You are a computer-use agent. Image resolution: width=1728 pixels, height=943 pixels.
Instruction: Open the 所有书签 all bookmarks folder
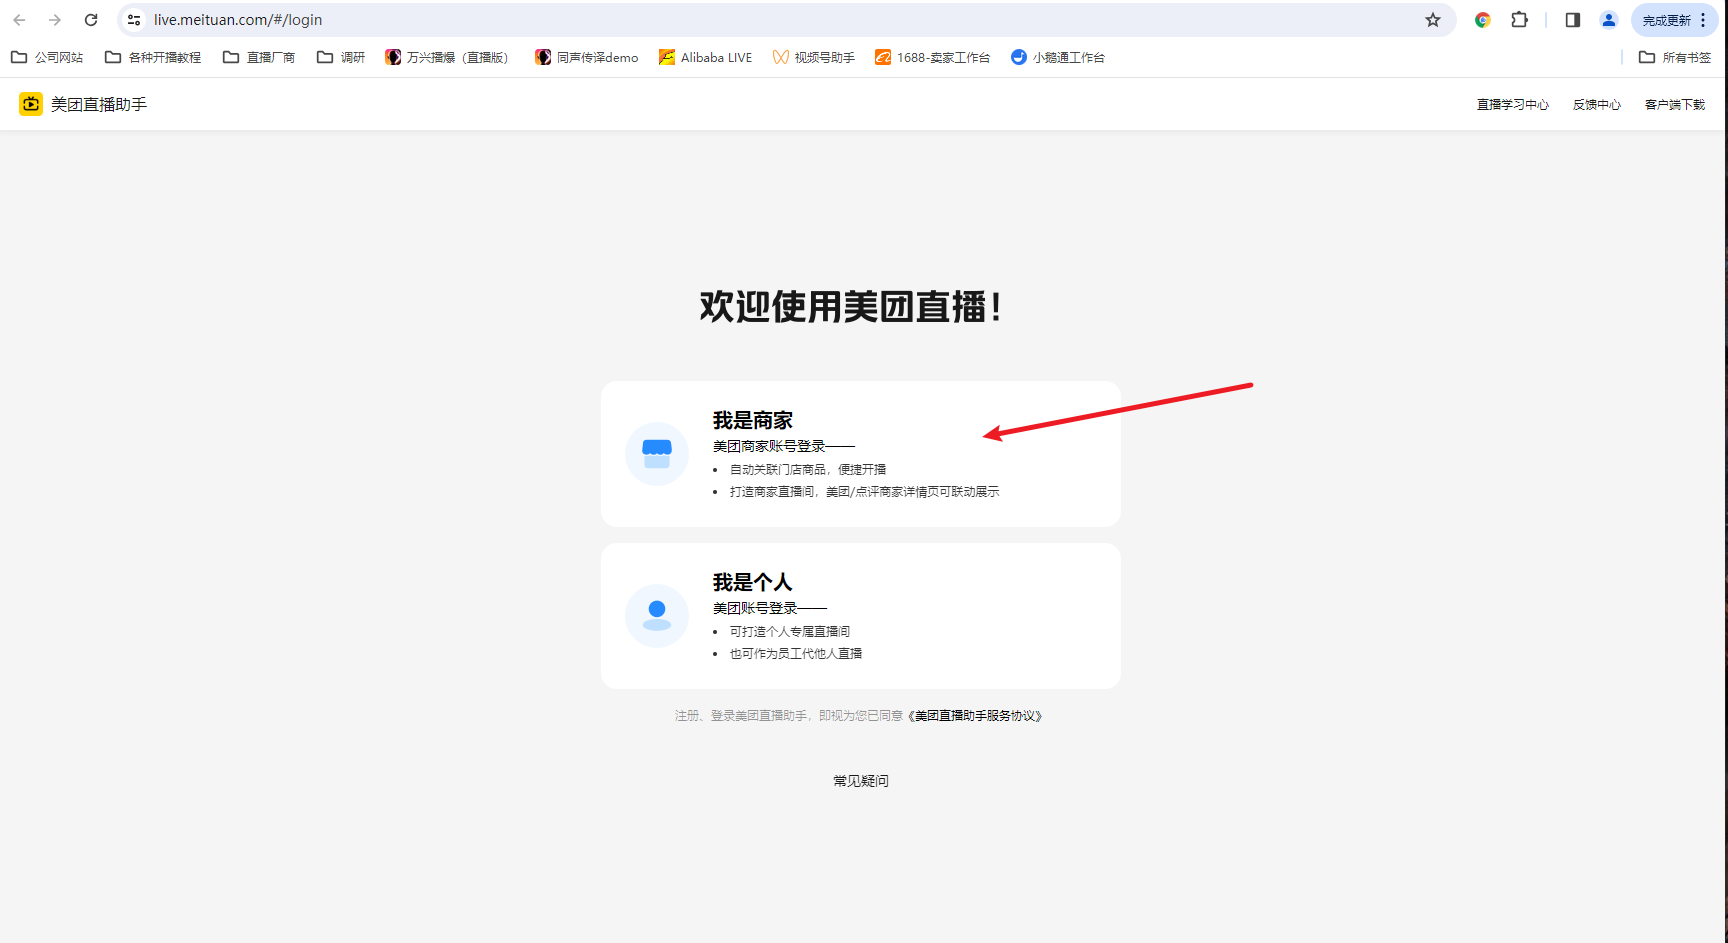pyautogui.click(x=1675, y=58)
